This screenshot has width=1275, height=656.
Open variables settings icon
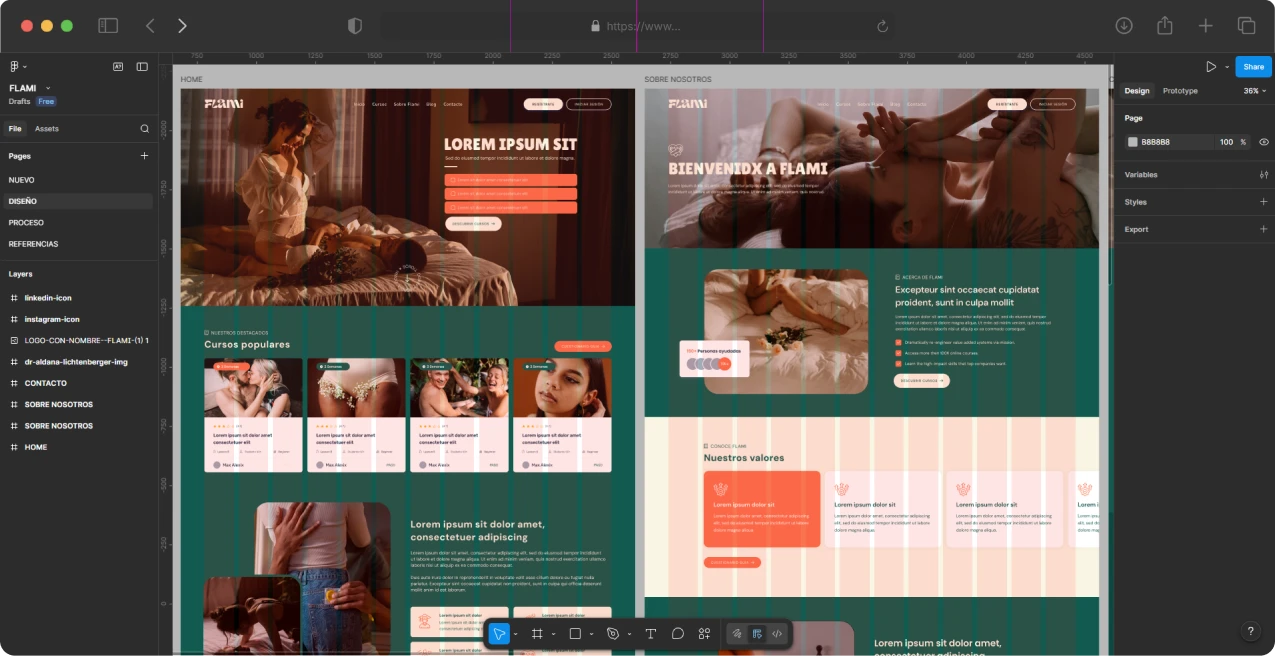click(1263, 175)
